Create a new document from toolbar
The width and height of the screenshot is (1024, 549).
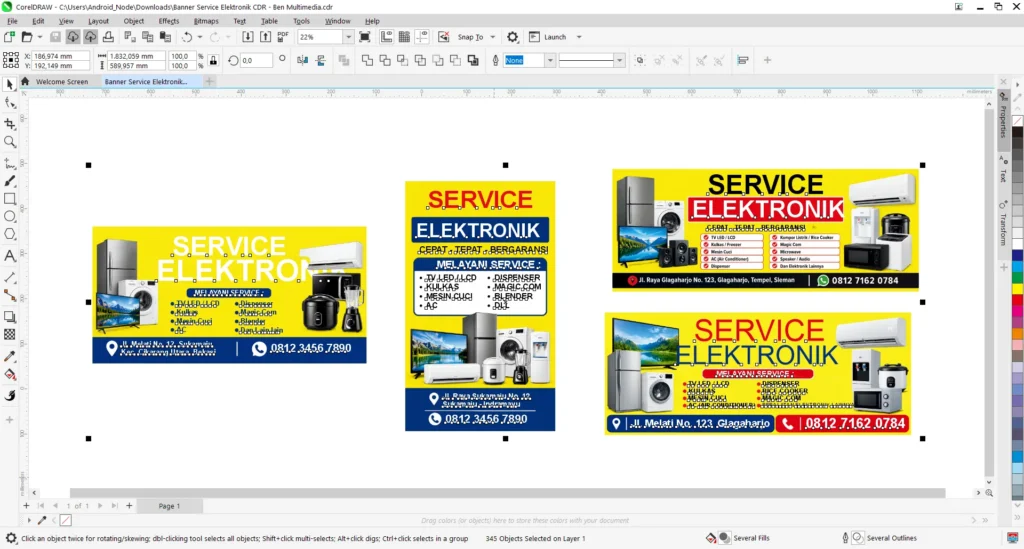pos(9,37)
